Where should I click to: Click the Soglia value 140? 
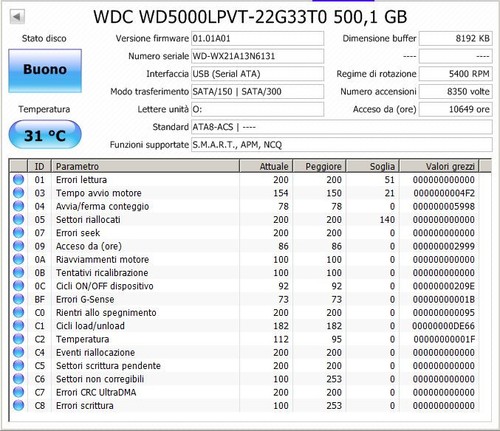[387, 220]
